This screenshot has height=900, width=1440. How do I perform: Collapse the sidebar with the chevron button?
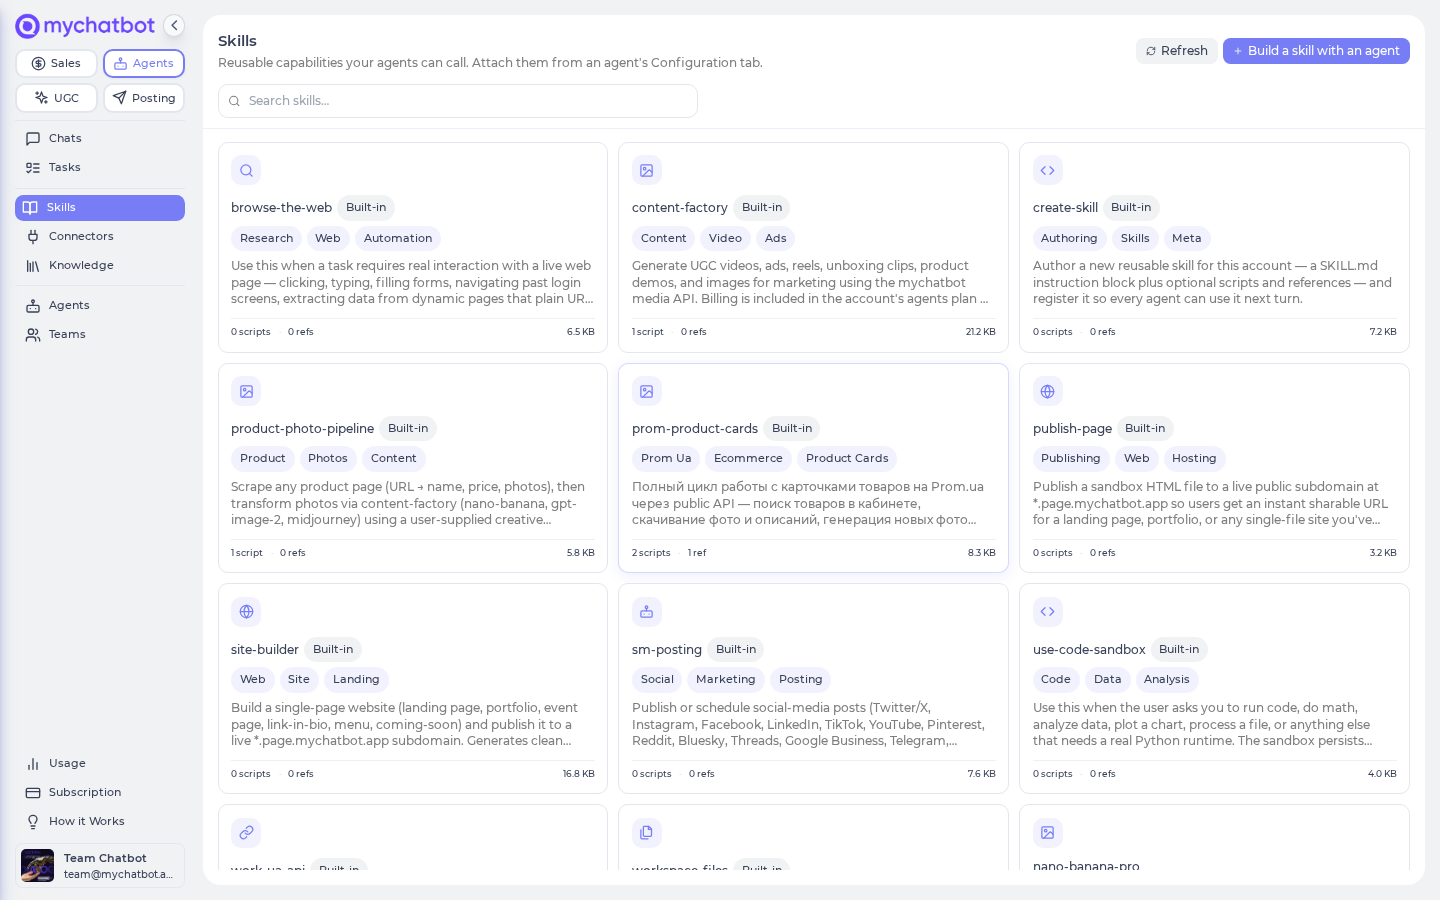pos(174,26)
